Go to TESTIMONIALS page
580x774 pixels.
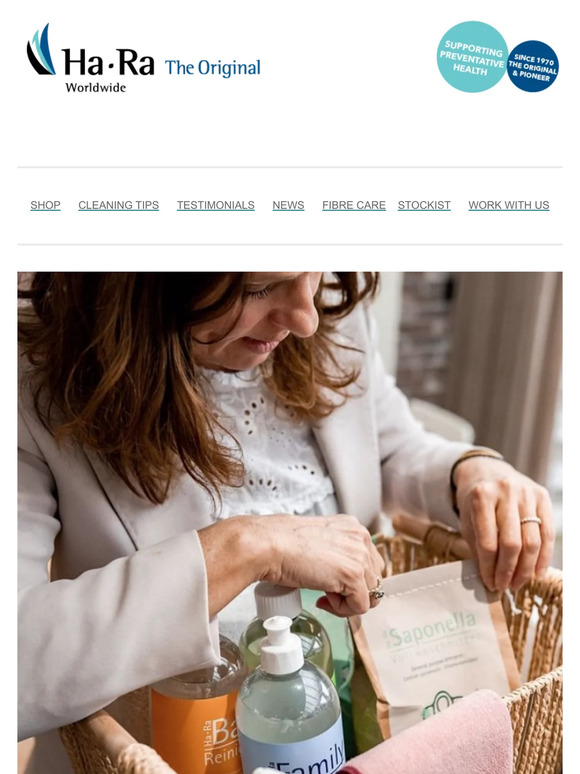point(216,205)
